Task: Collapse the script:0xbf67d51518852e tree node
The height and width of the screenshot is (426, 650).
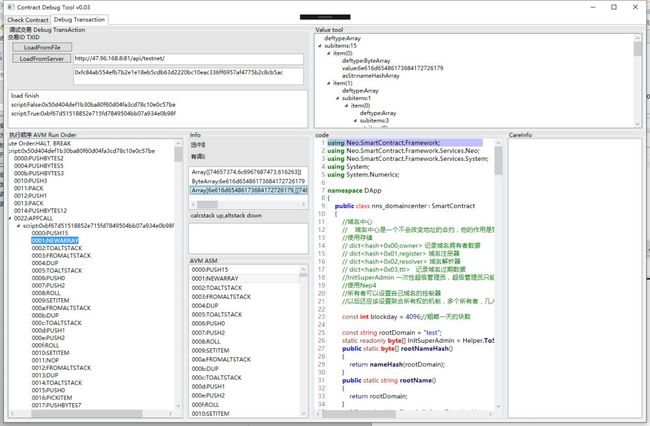Action: point(18,225)
